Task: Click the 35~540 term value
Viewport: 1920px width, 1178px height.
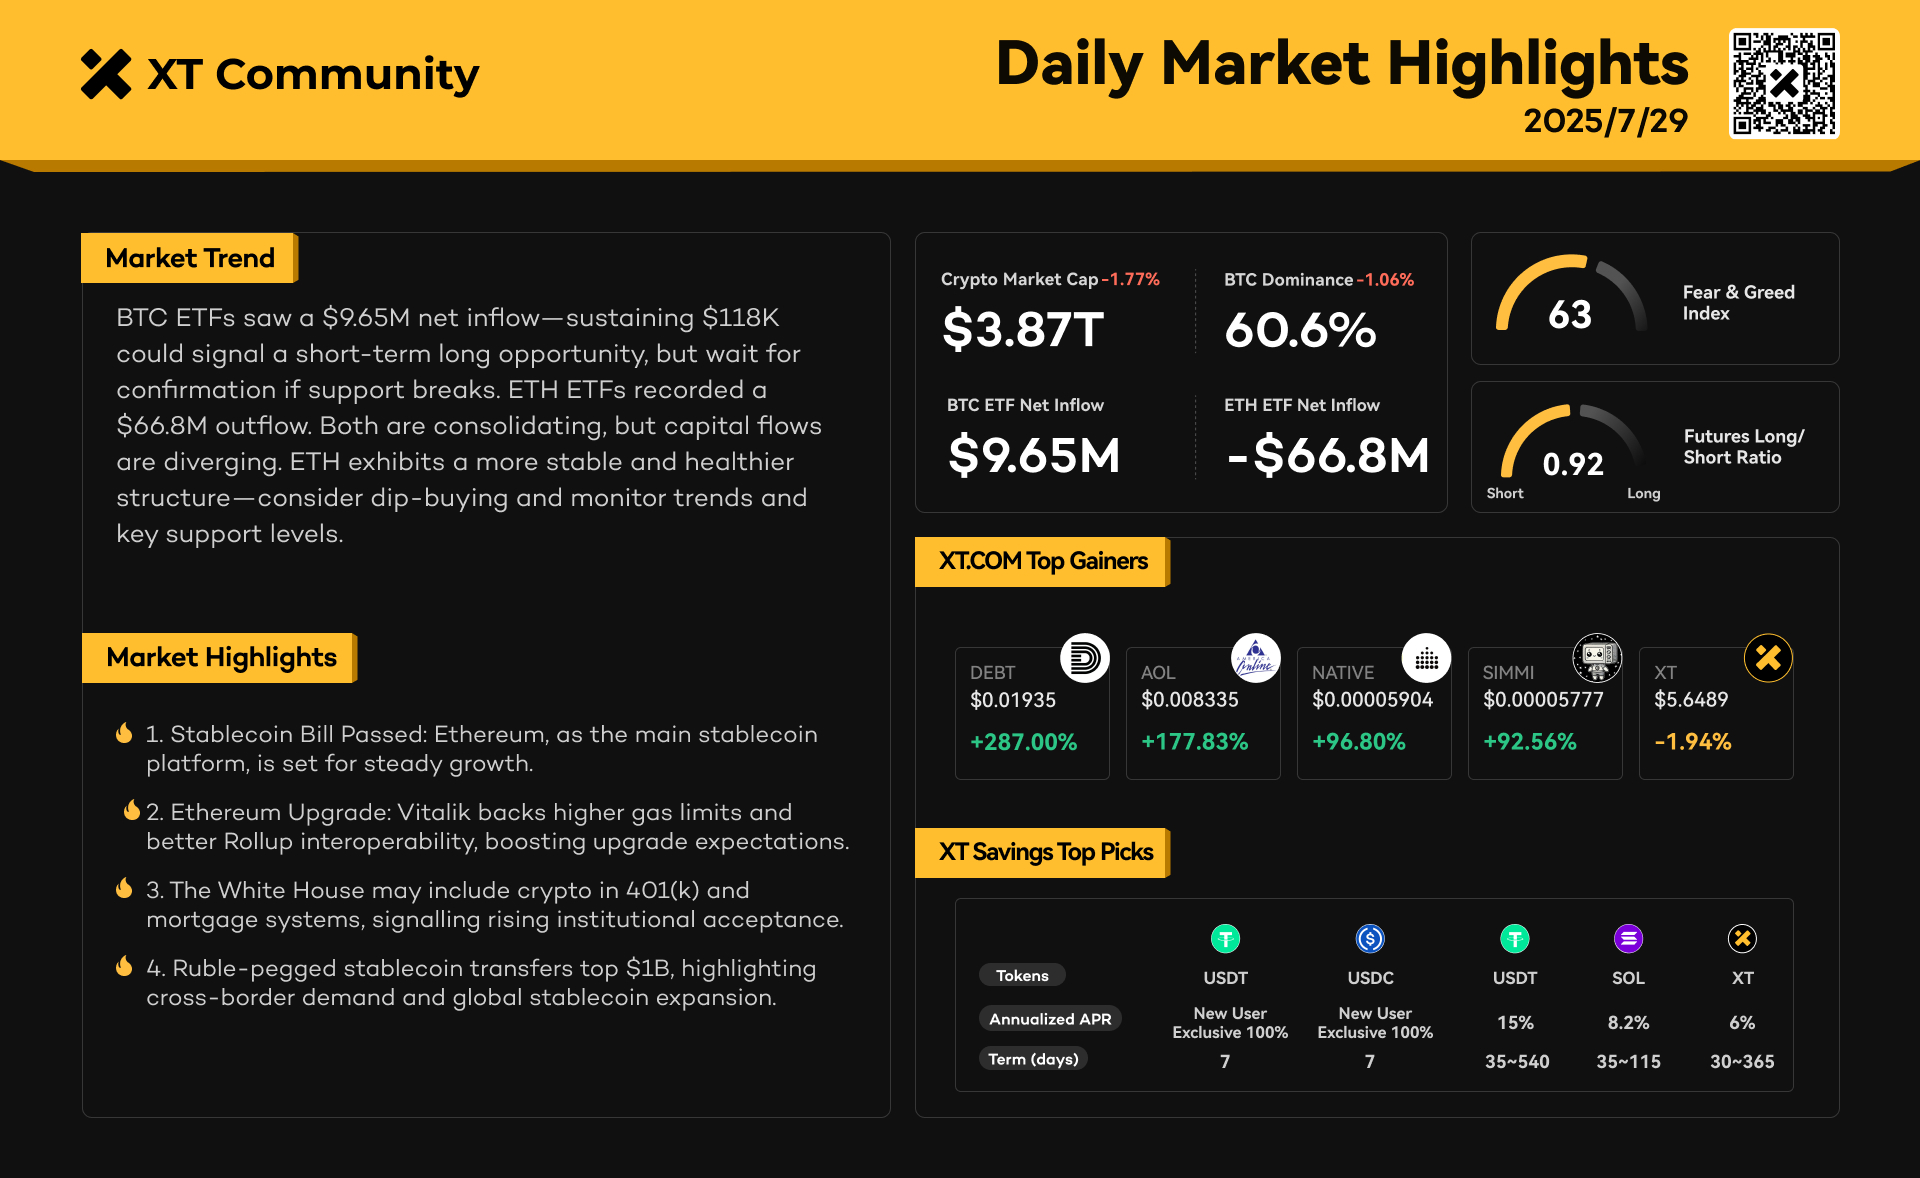Action: click(1517, 1061)
